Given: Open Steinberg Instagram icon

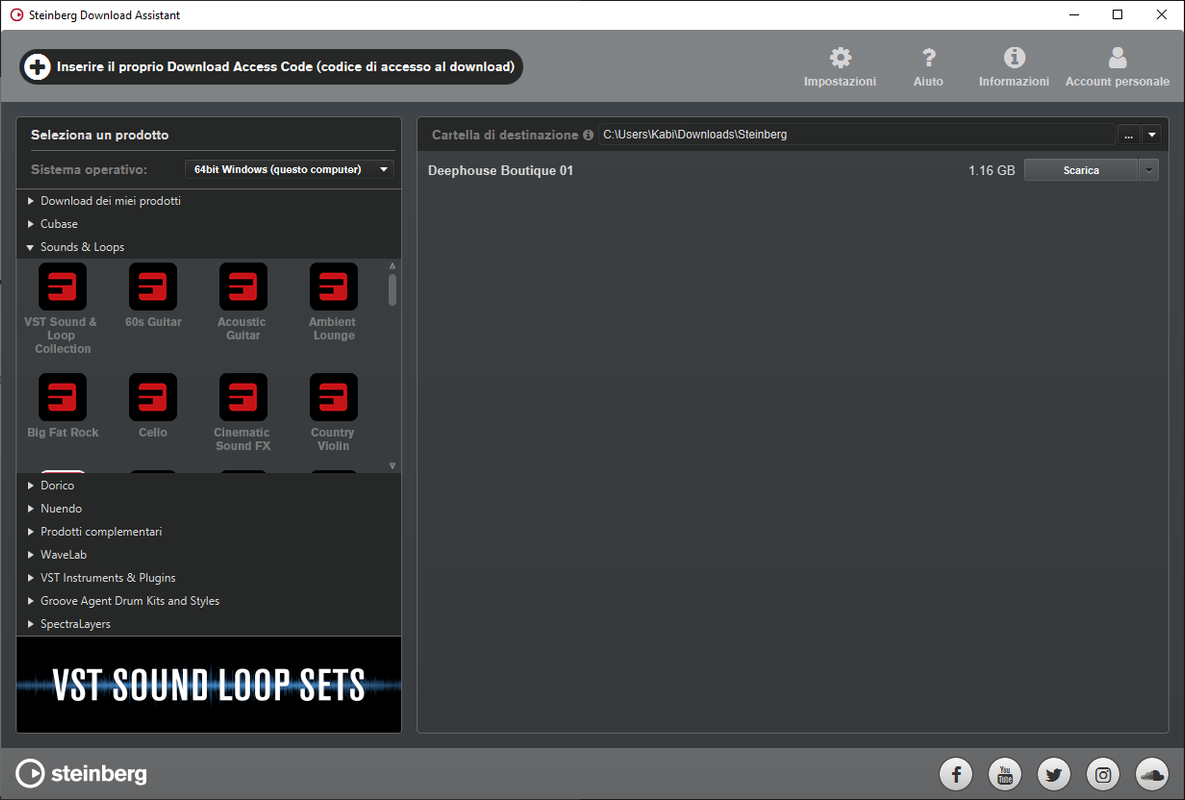Looking at the screenshot, I should pyautogui.click(x=1103, y=774).
